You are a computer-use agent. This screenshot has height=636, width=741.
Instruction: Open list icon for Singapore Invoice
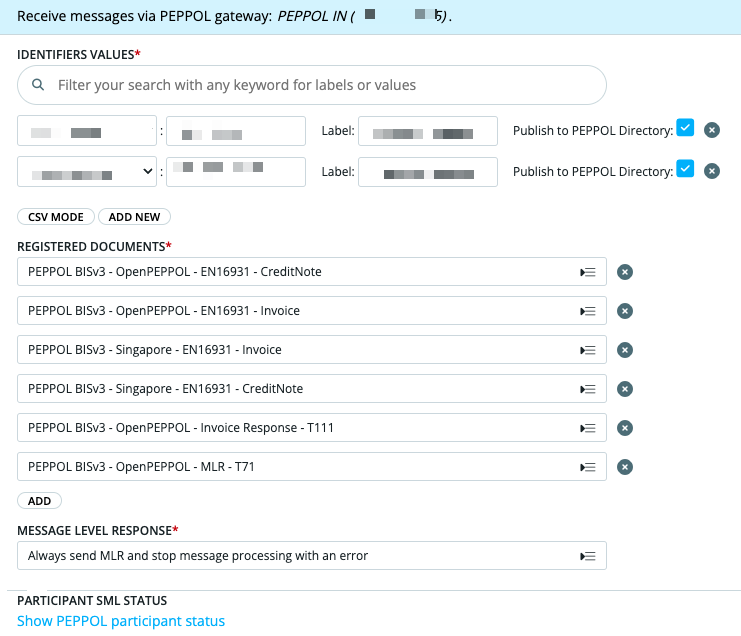tap(588, 350)
